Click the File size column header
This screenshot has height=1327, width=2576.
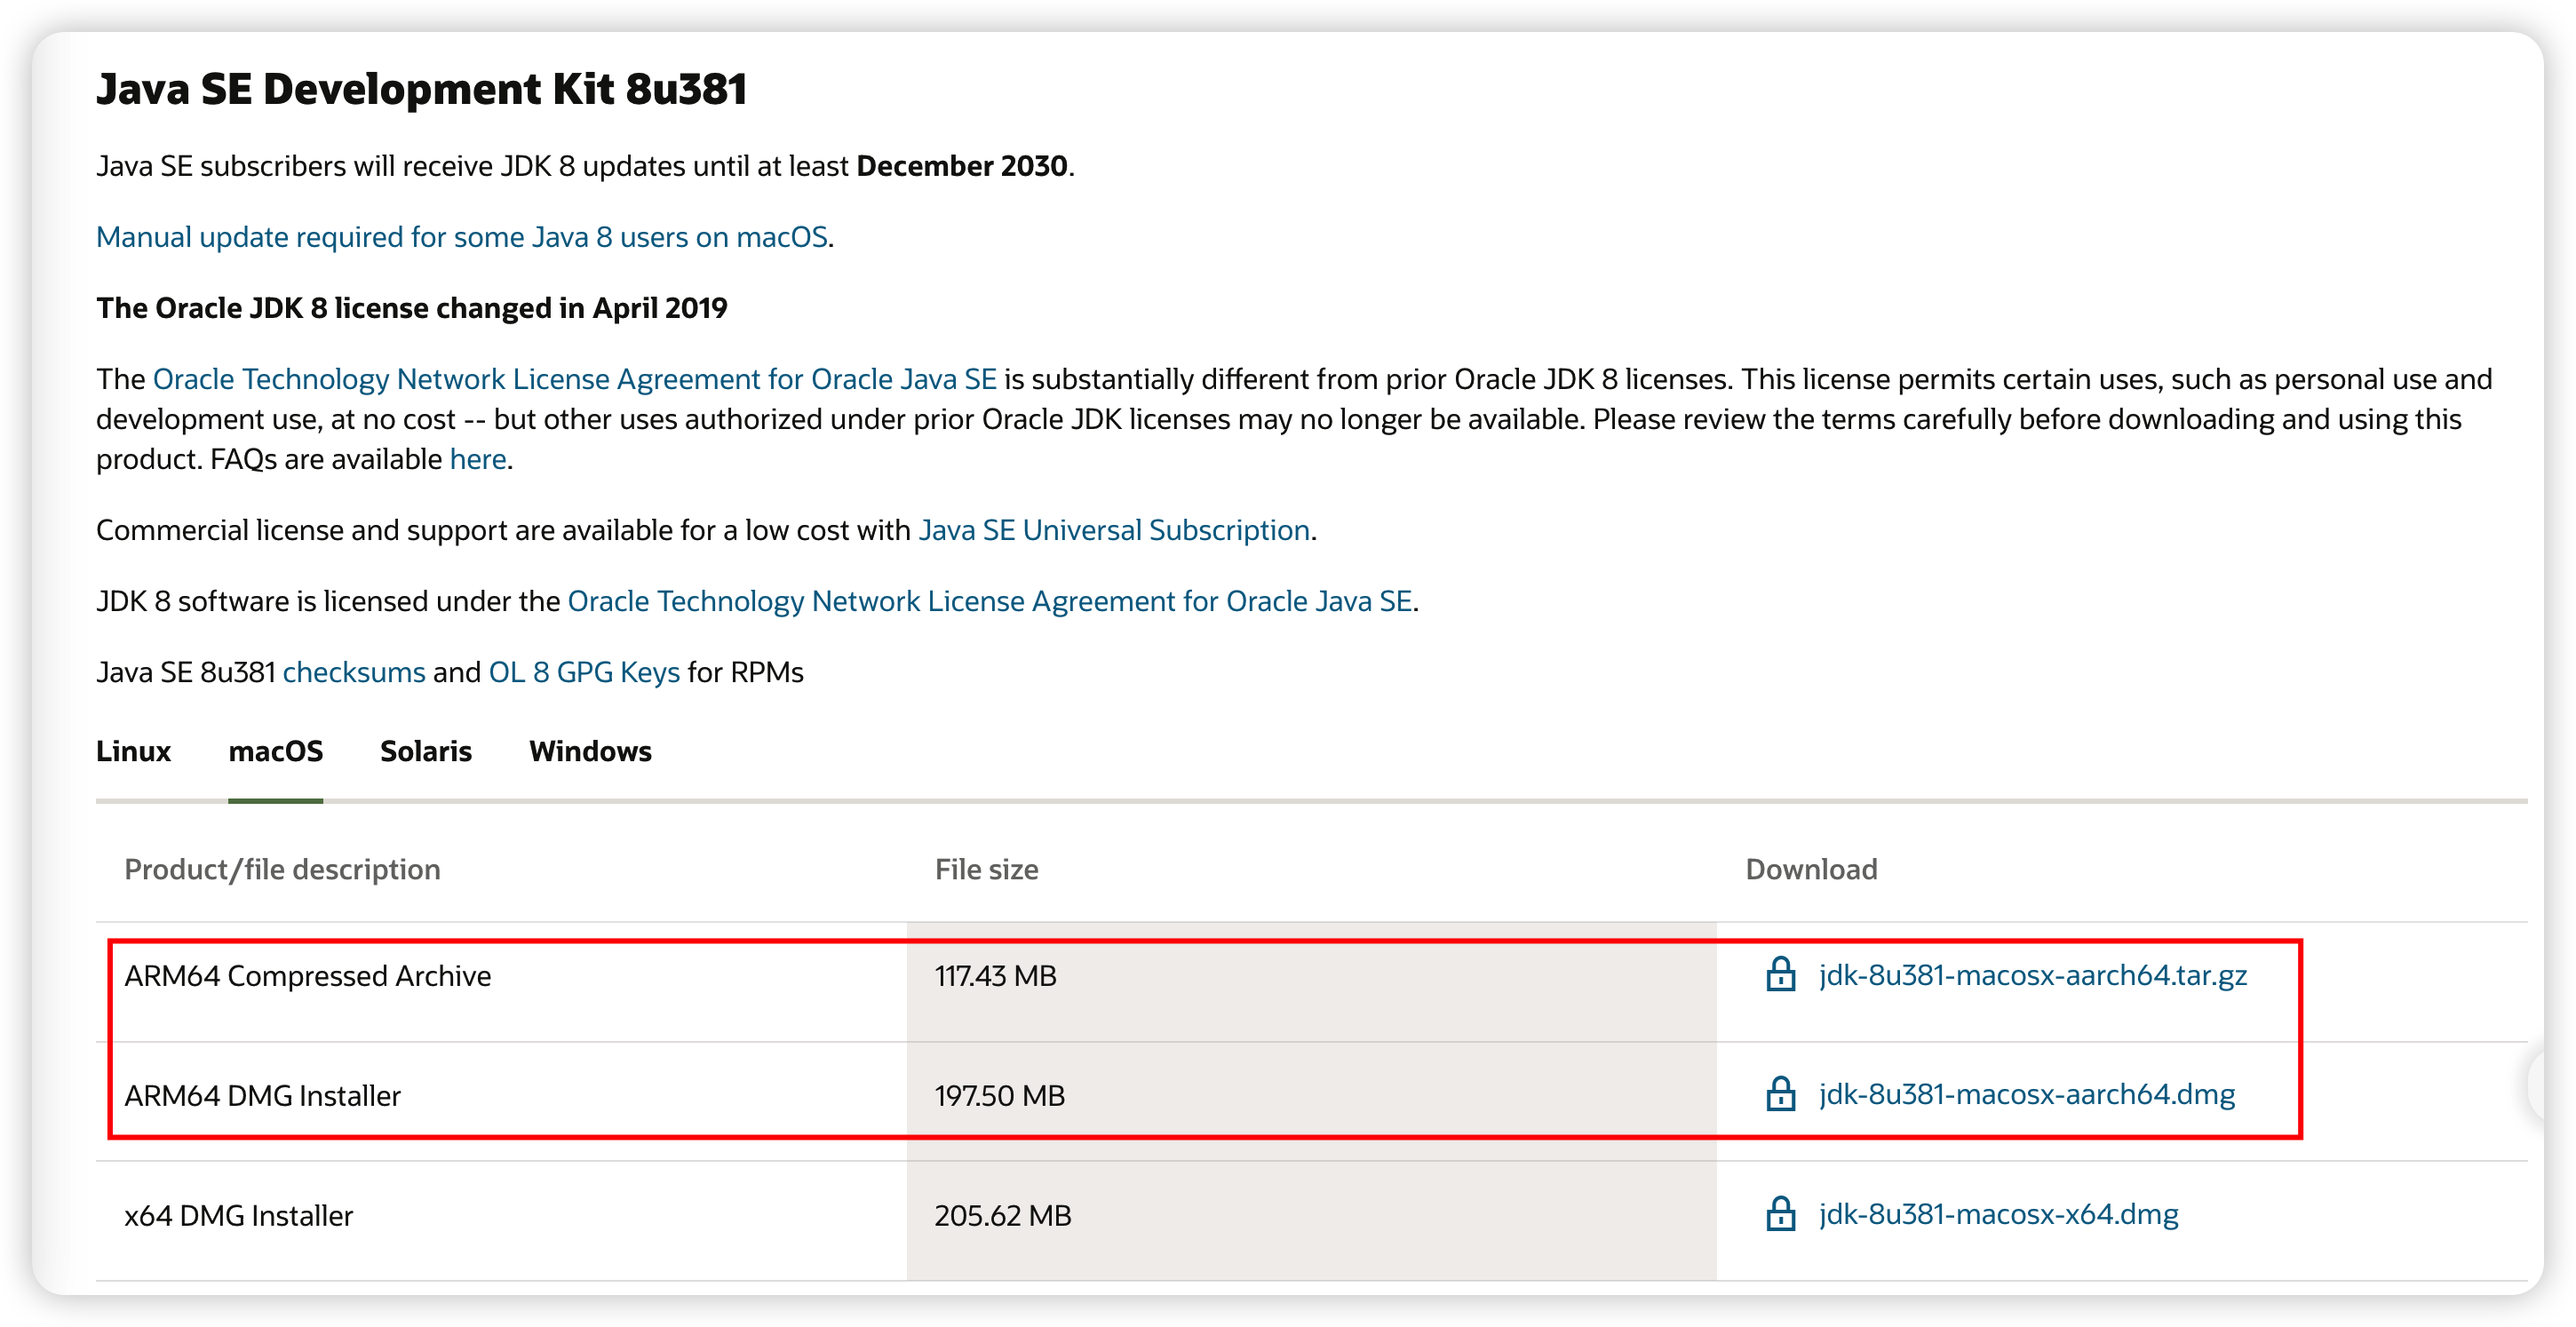pos(985,868)
